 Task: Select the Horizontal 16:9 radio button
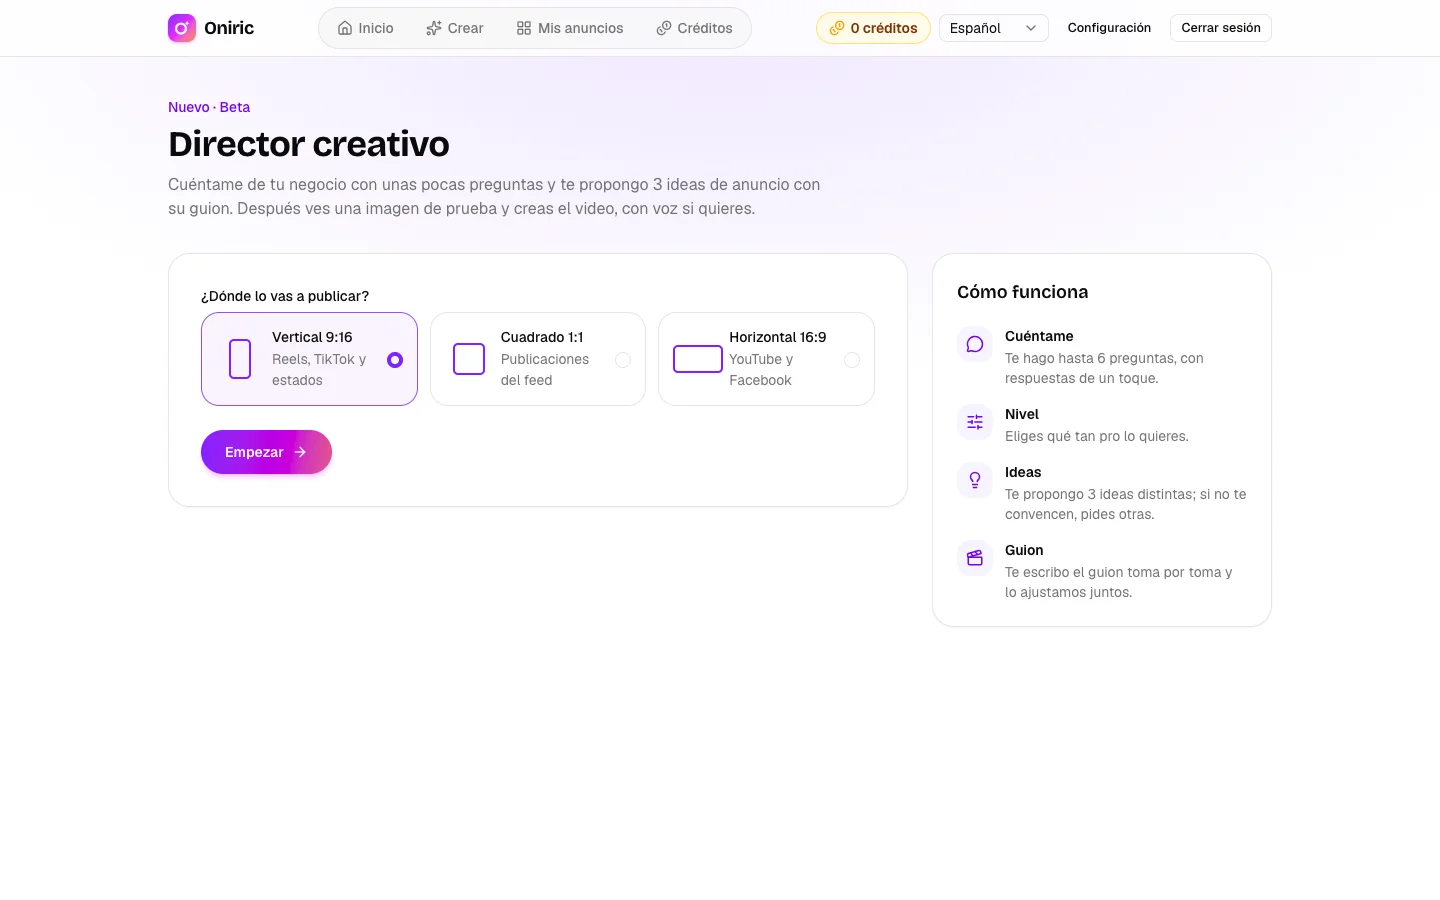coord(852,360)
